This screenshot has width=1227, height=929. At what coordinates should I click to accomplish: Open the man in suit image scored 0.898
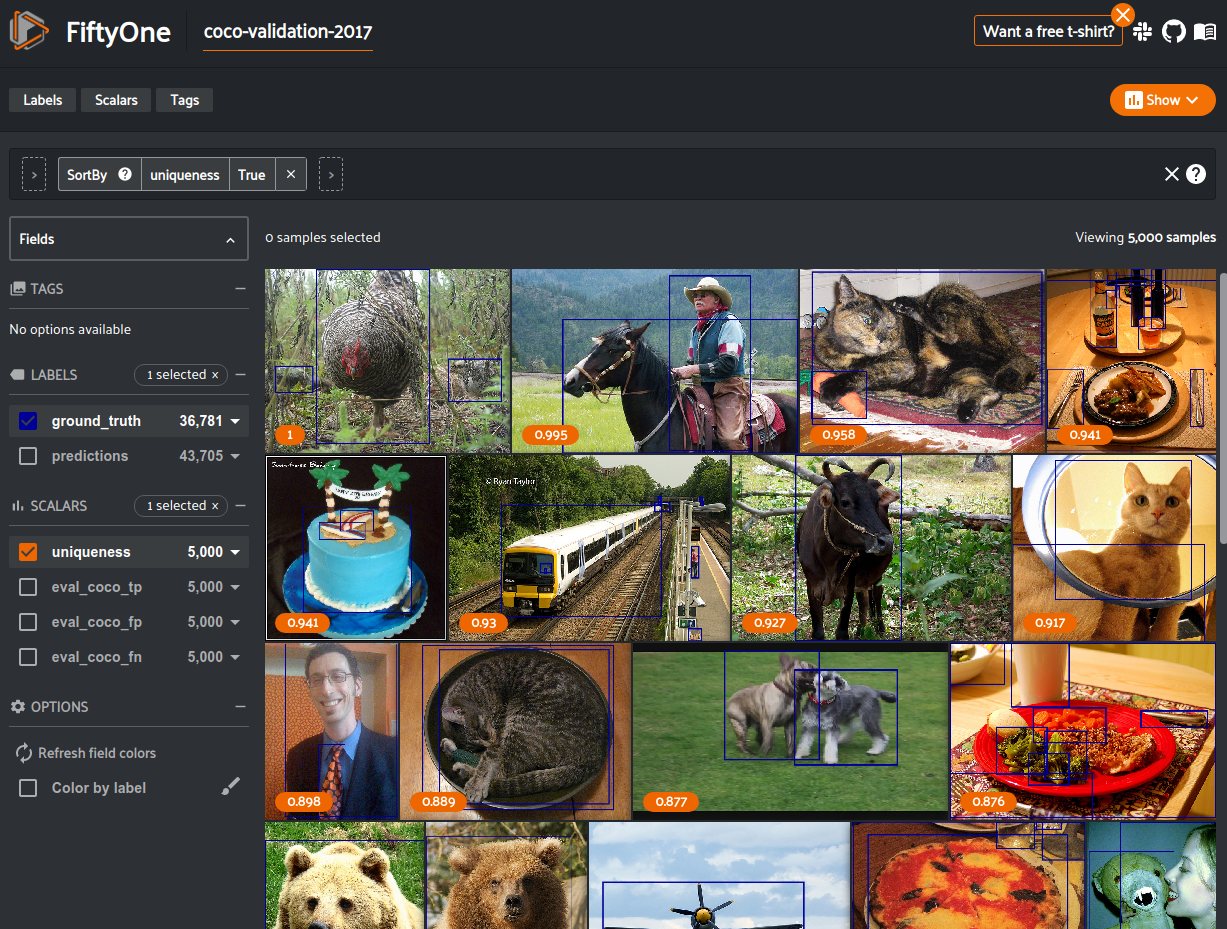(x=332, y=731)
